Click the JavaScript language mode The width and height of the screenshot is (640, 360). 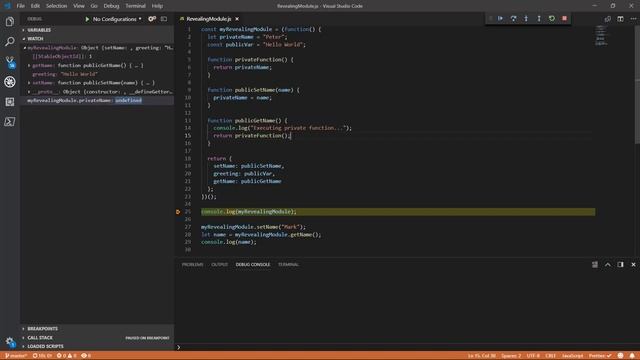click(572, 356)
